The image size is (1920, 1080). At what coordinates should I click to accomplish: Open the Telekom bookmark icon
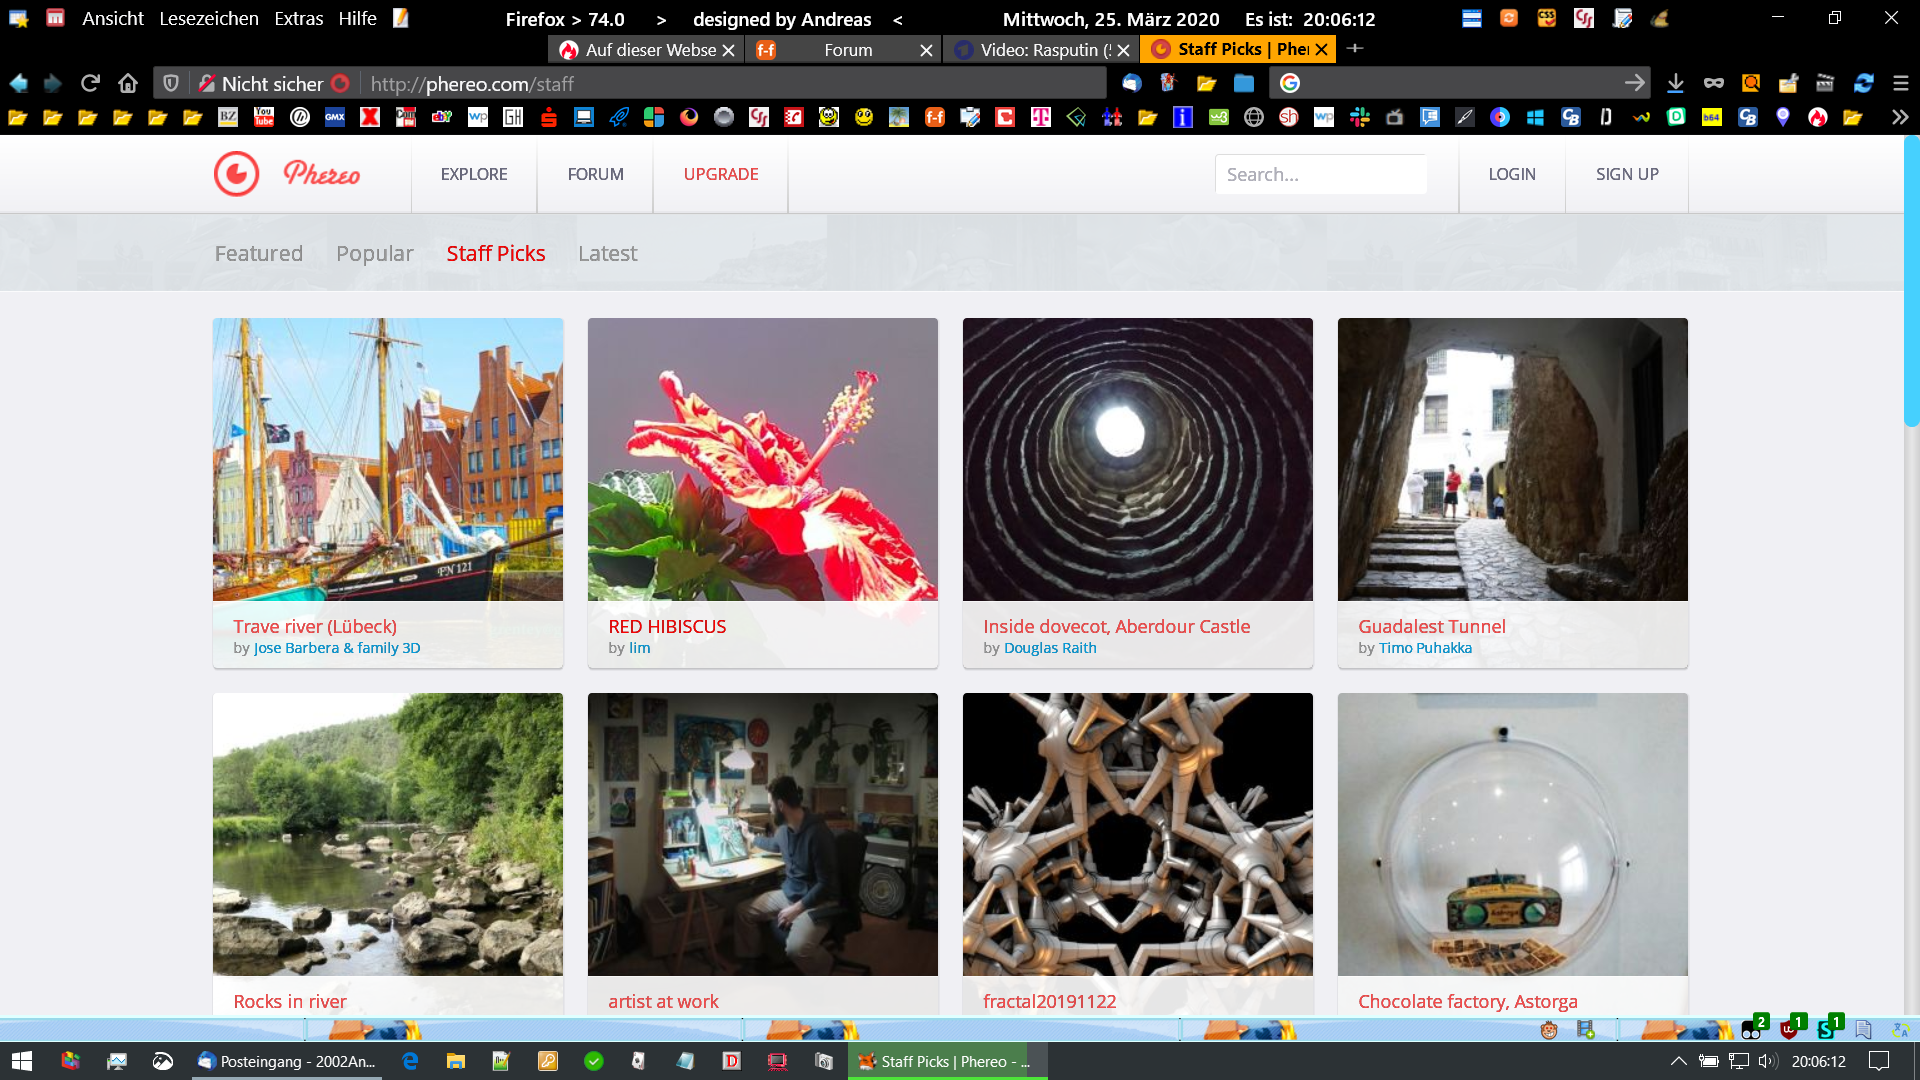pos(1041,117)
